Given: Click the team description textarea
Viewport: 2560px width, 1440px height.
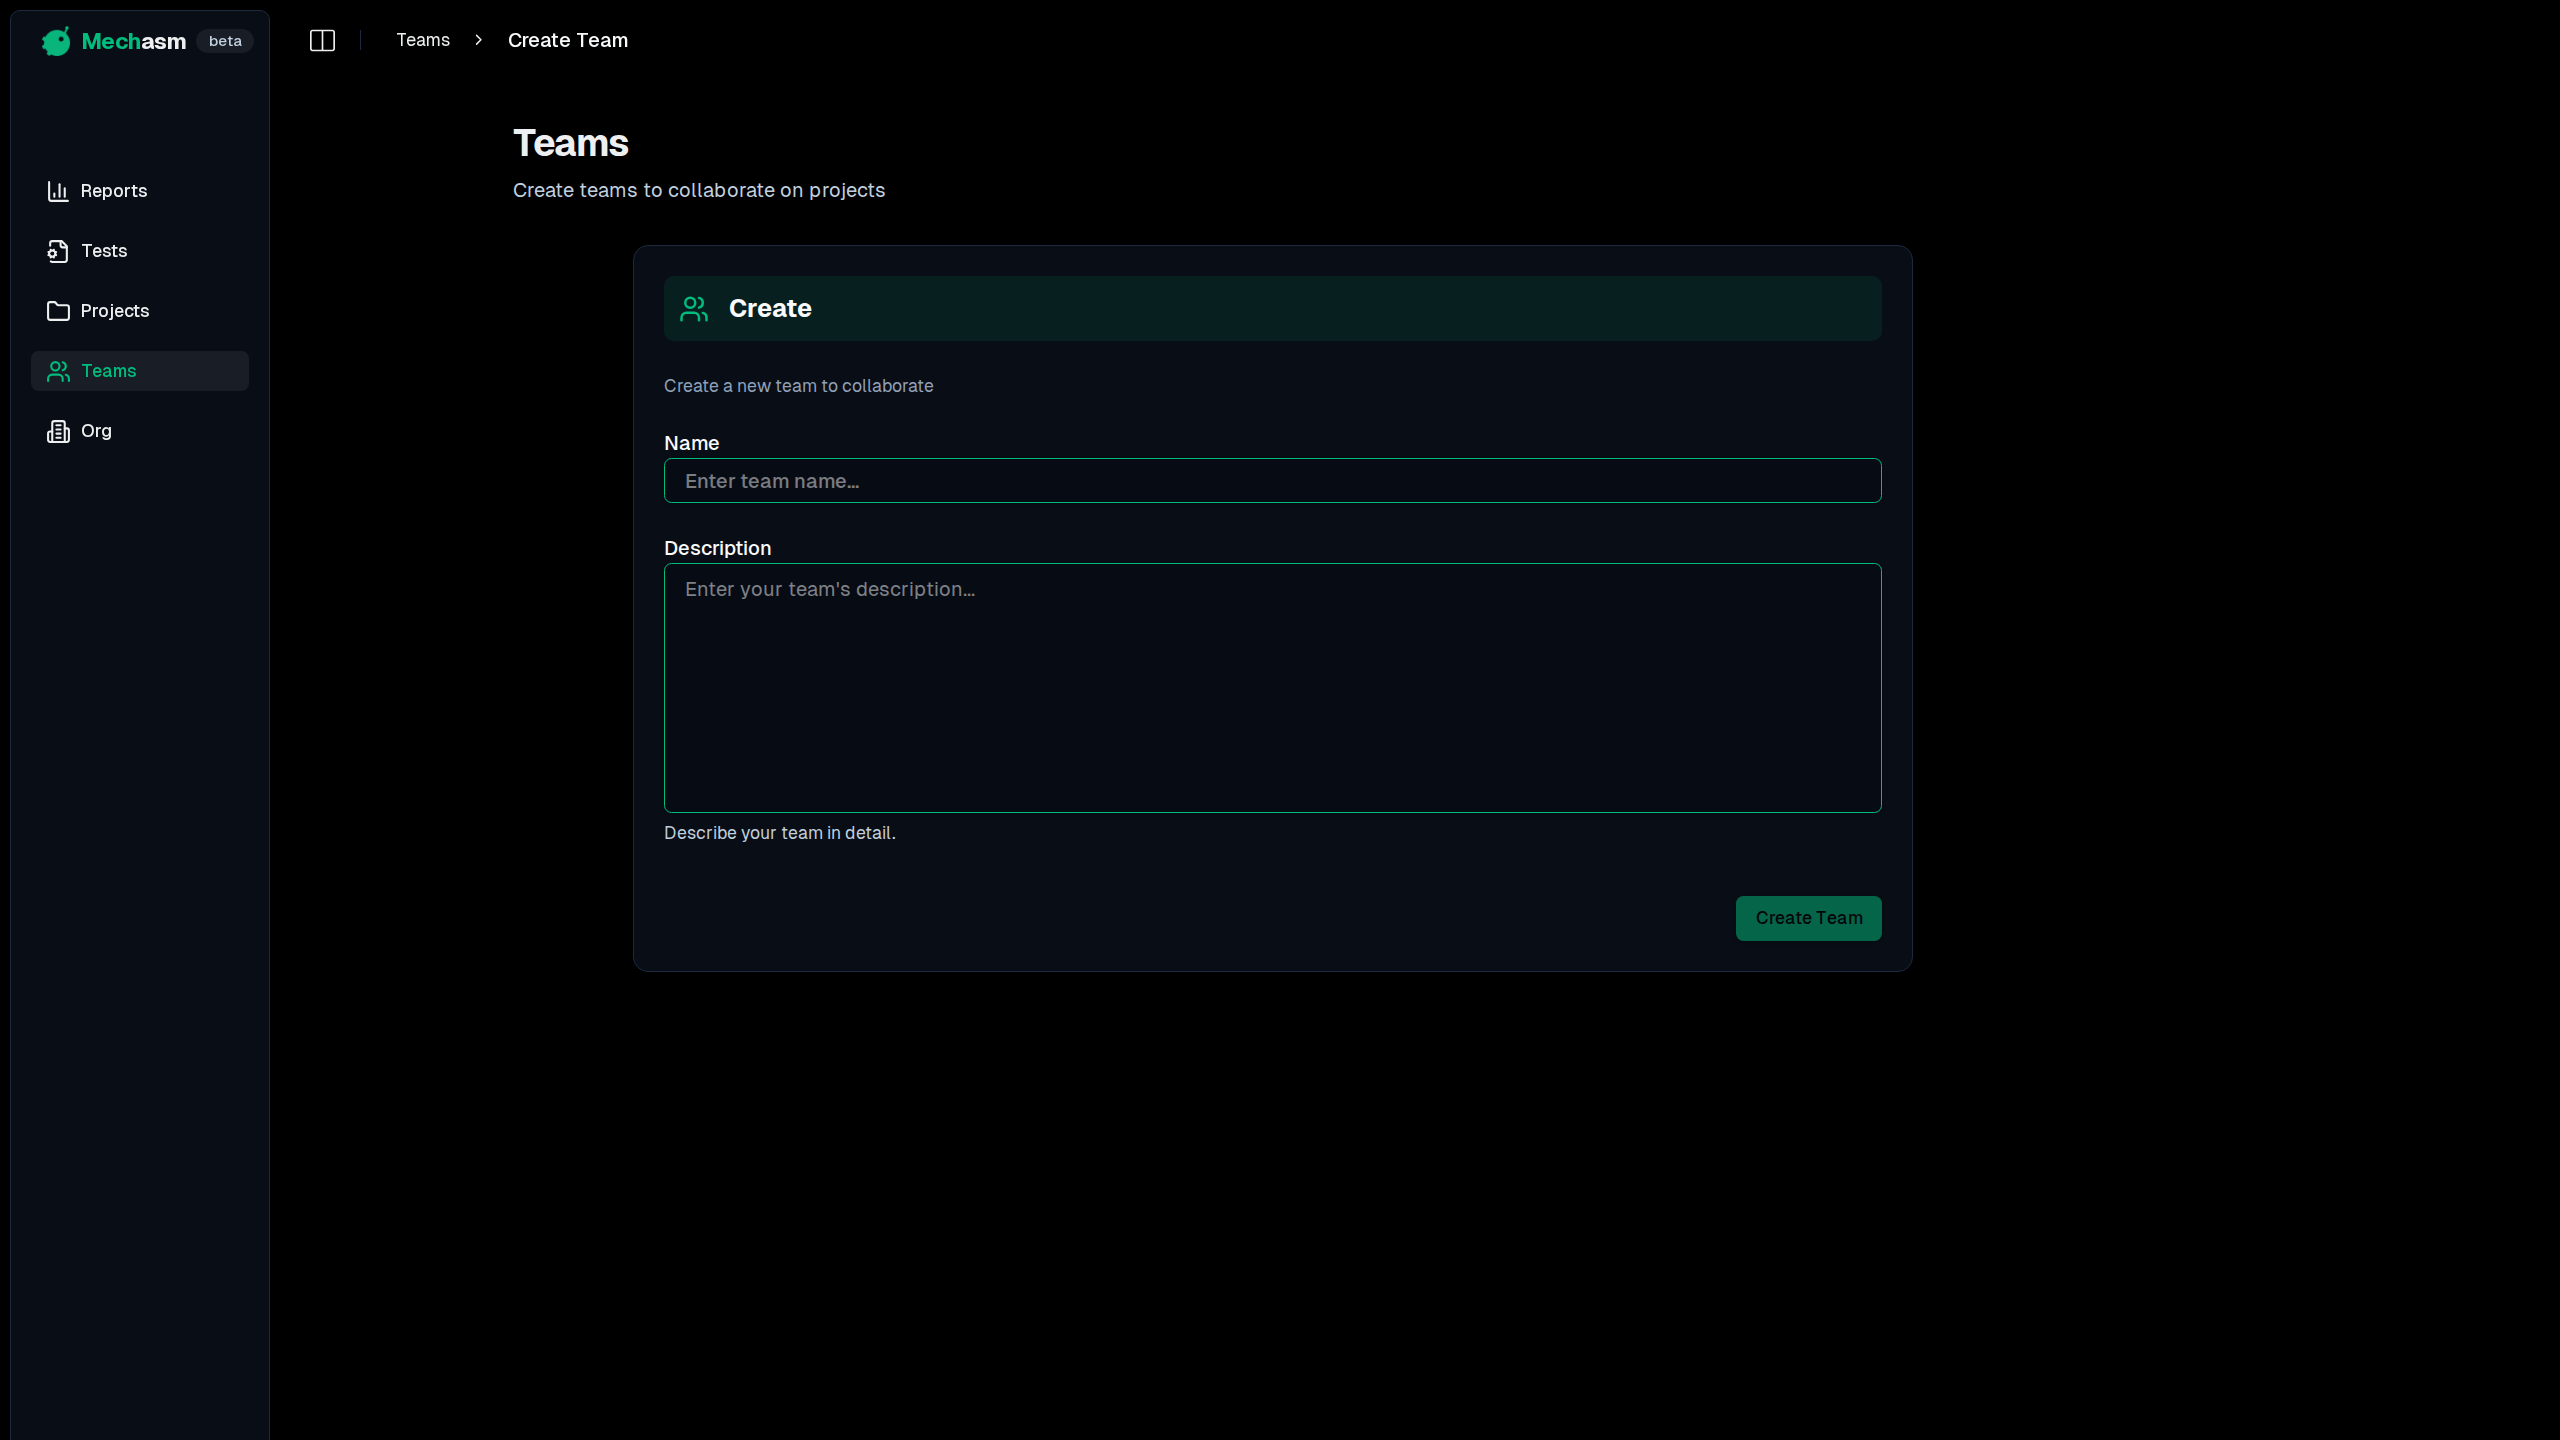Looking at the screenshot, I should point(1271,689).
